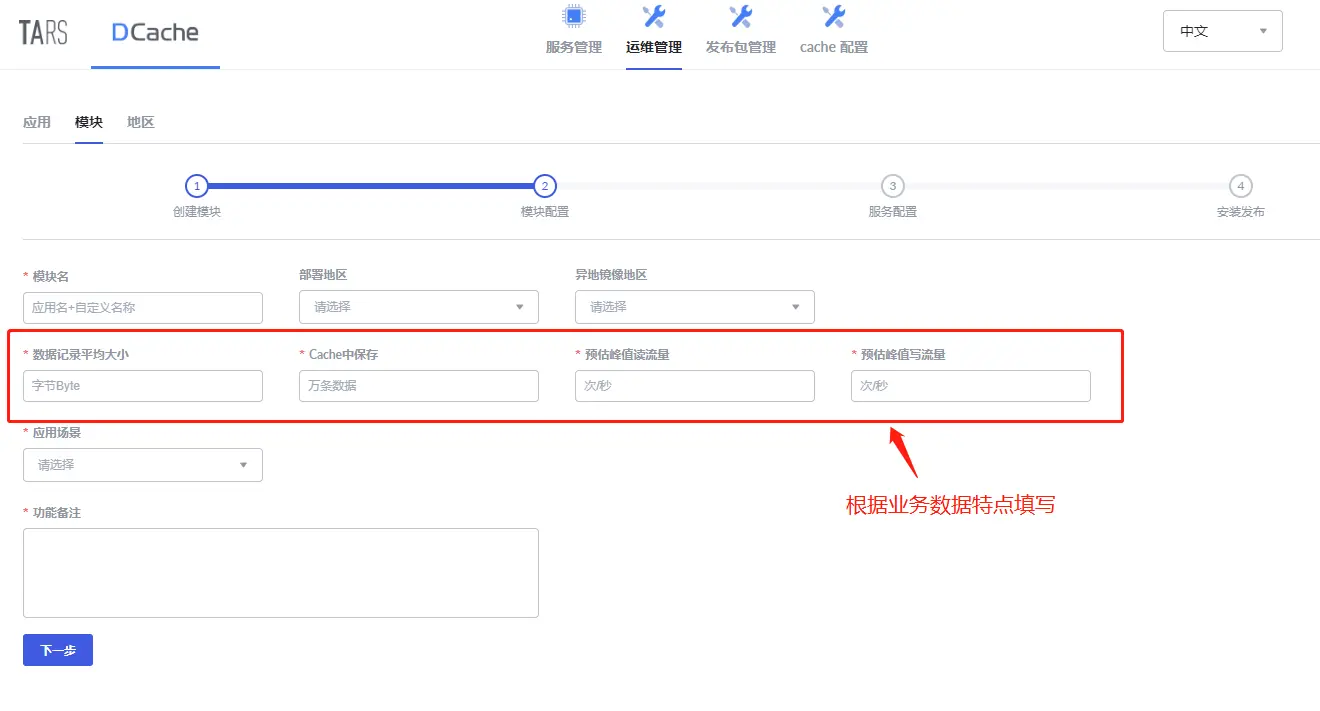
Task: Focus the 数据记录平均大小 input field
Action: click(x=143, y=386)
